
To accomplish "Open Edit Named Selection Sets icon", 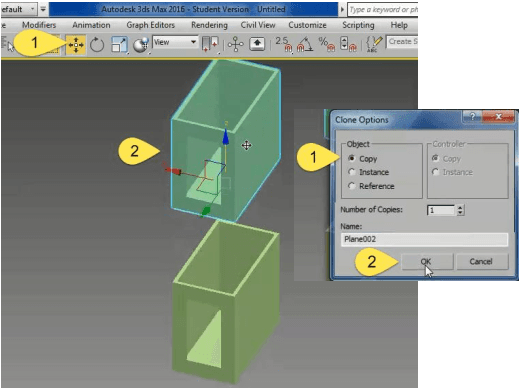I will click(x=374, y=44).
